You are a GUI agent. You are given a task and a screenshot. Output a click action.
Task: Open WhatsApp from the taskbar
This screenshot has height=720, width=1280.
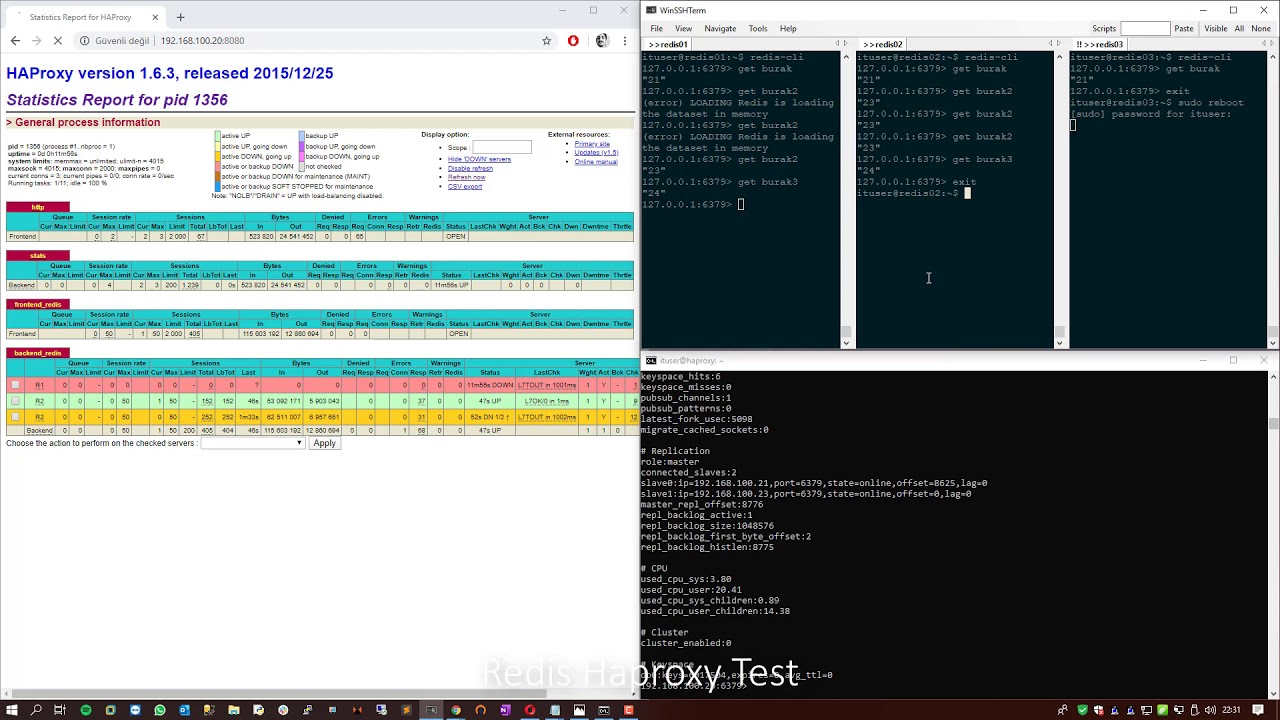159,710
